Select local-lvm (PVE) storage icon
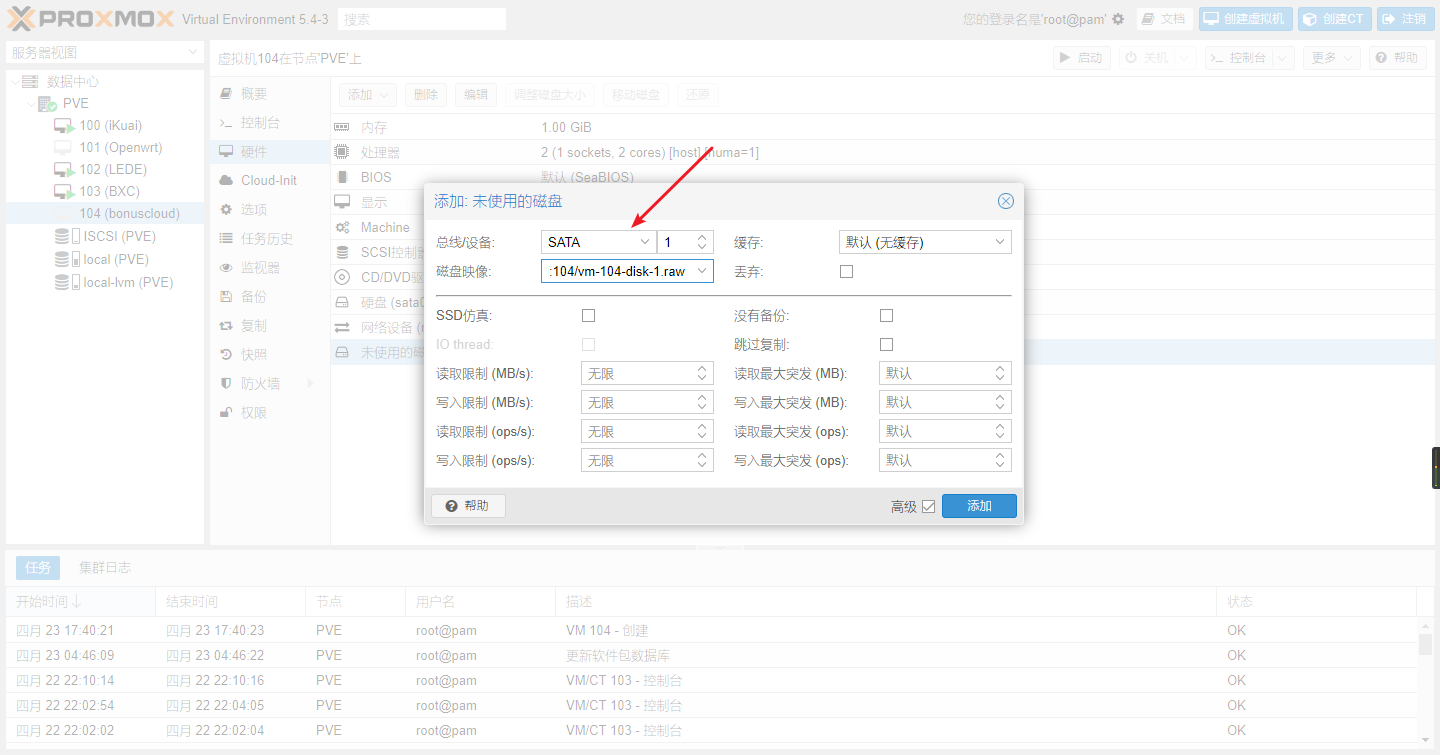The image size is (1440, 755). tap(66, 283)
